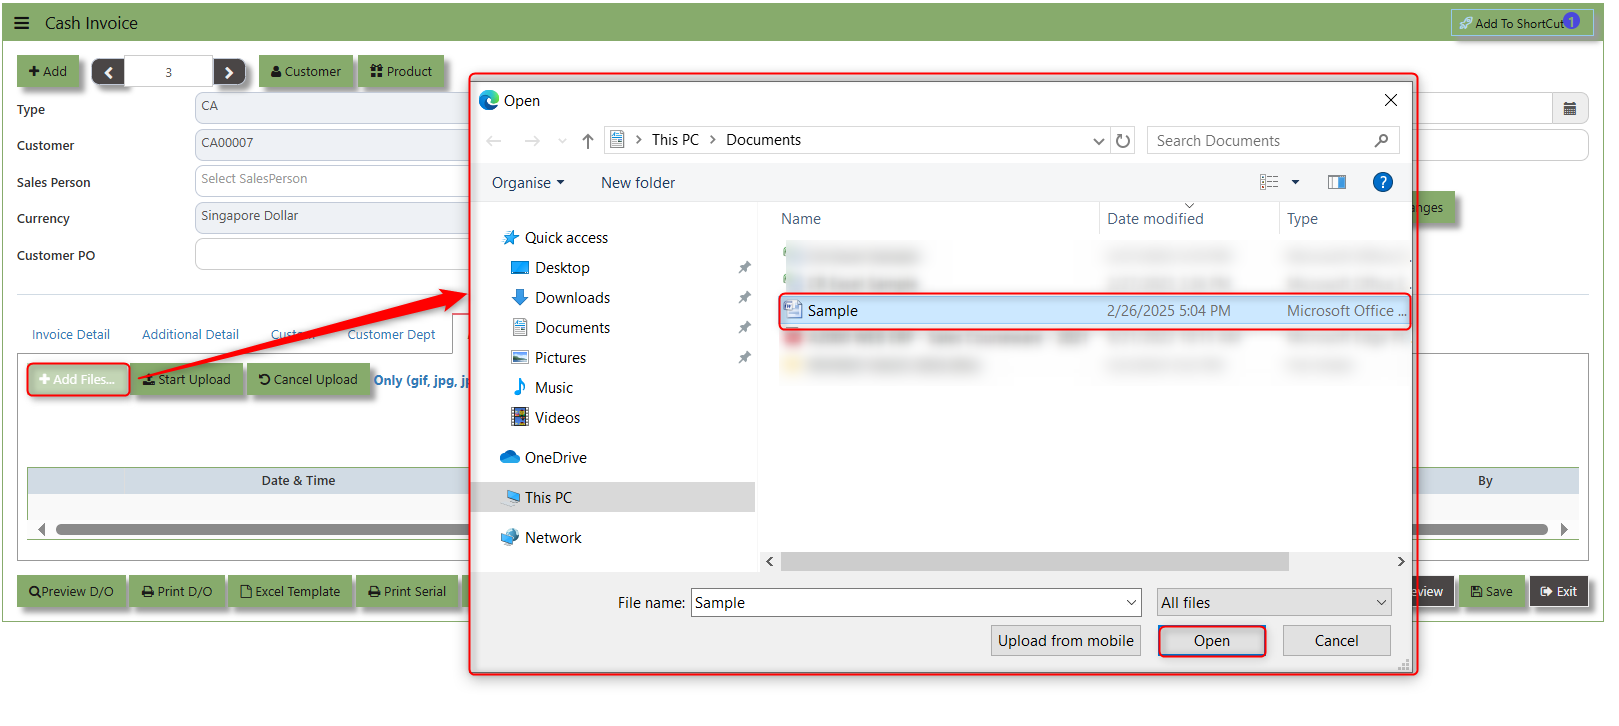Click the Open button in dialog
This screenshot has width=1619, height=726.
pos(1211,641)
